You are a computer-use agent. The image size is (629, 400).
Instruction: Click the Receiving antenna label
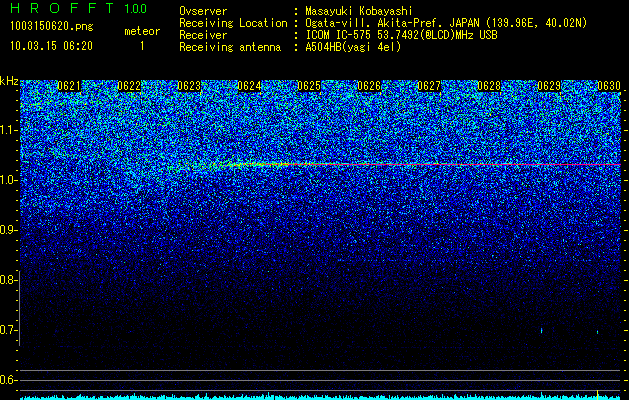pos(230,47)
